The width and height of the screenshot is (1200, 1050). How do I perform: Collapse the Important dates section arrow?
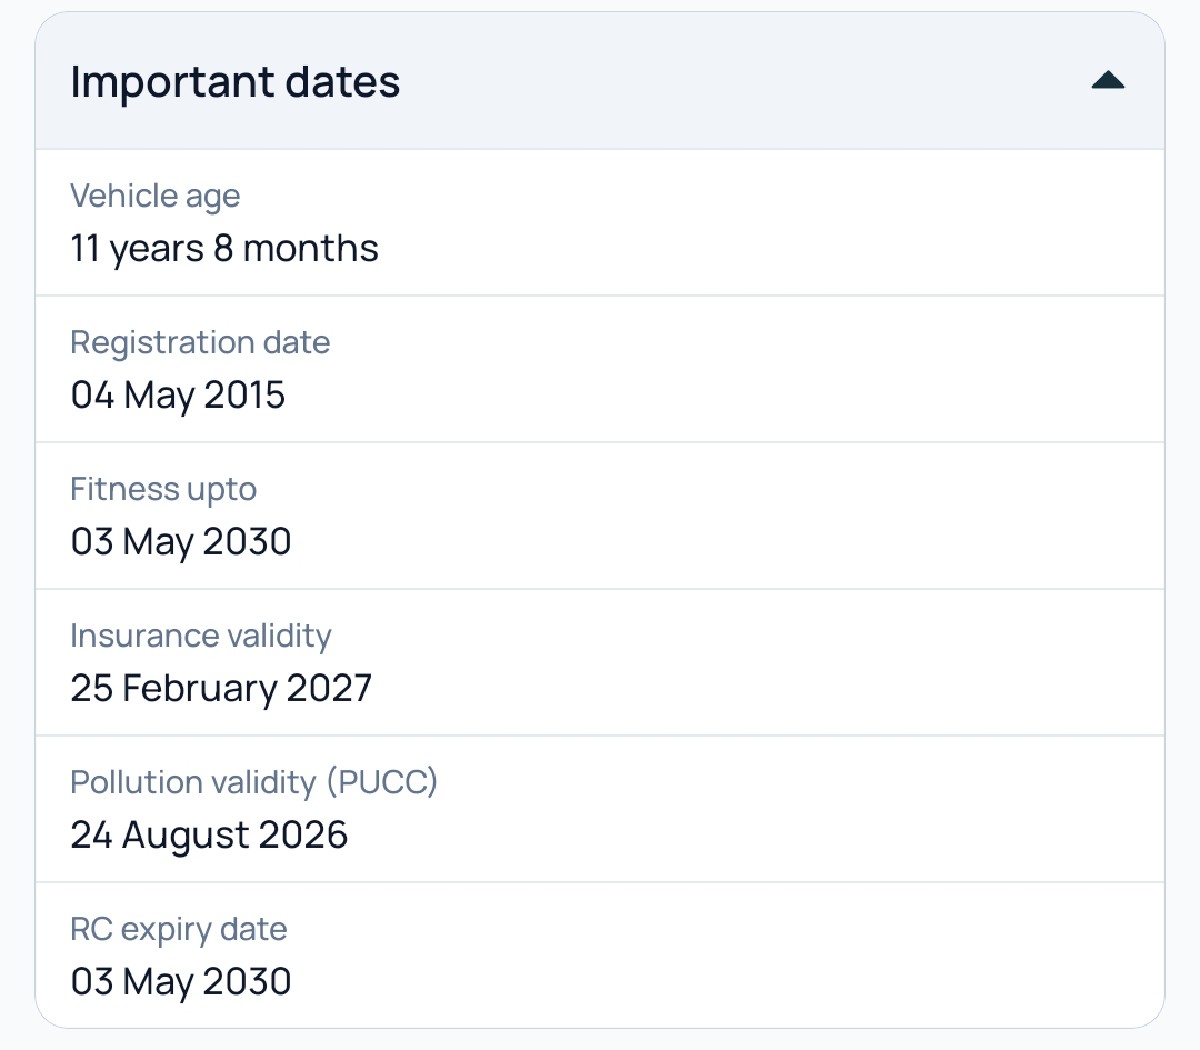tap(1108, 81)
